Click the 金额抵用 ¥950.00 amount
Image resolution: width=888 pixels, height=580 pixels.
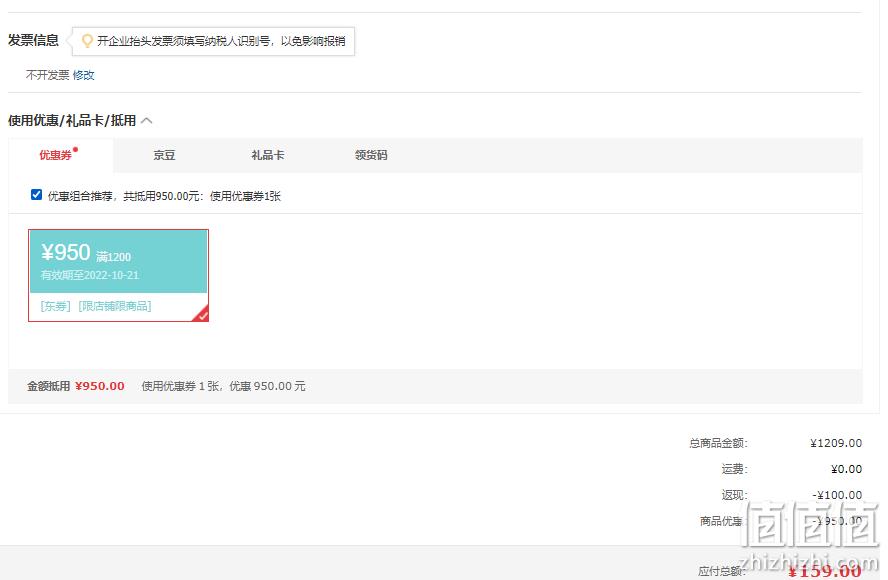[x=100, y=386]
